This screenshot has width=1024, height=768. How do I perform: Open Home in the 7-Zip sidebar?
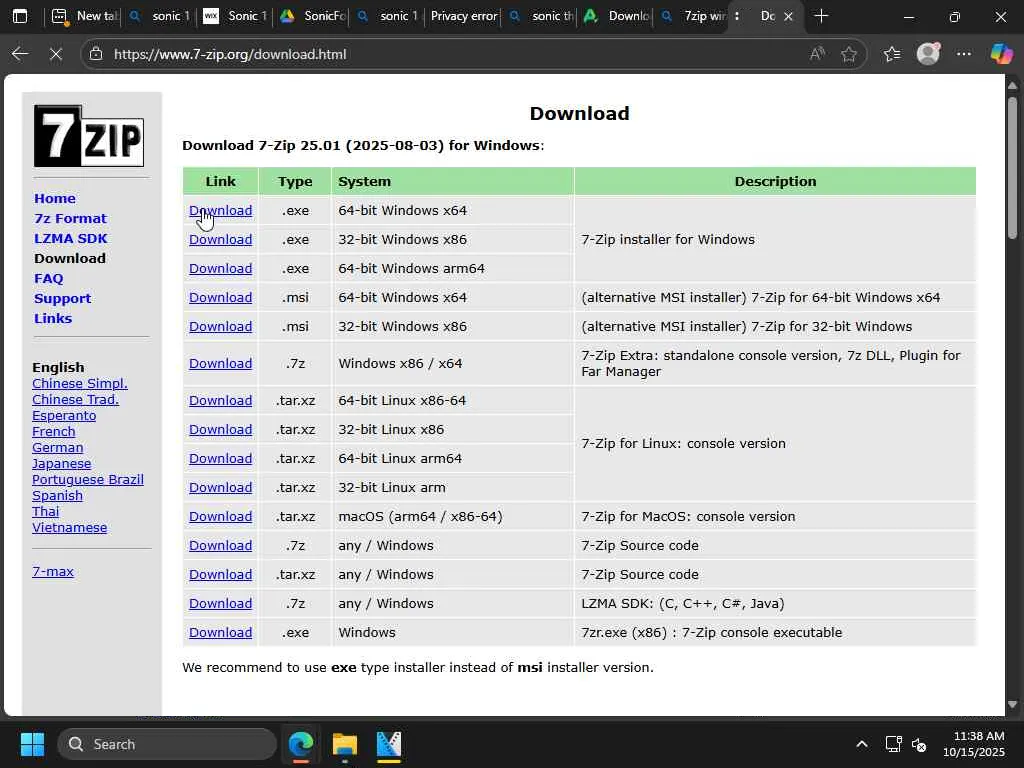[x=55, y=198]
